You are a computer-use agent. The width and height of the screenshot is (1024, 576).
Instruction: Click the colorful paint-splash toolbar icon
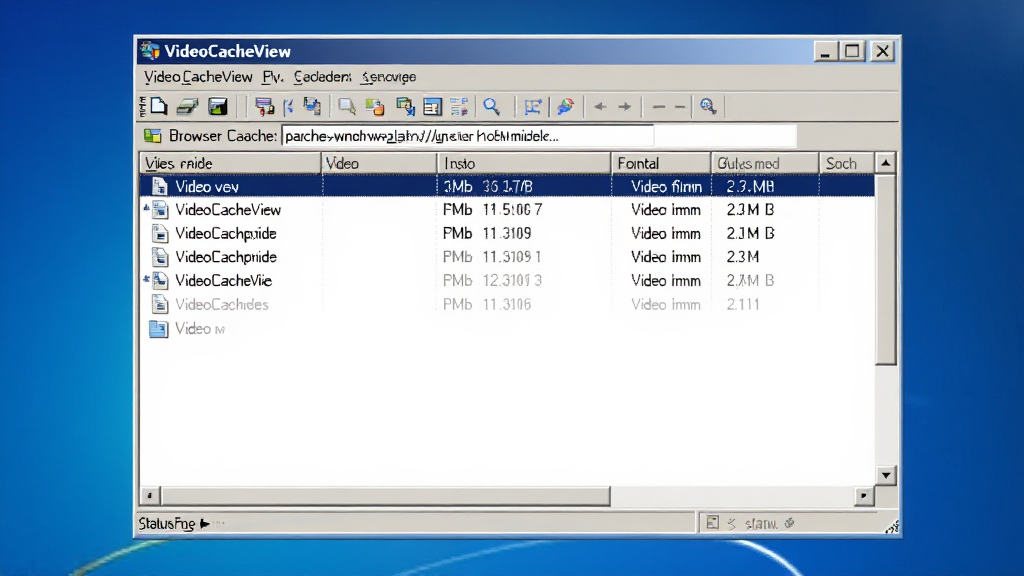[x=566, y=106]
